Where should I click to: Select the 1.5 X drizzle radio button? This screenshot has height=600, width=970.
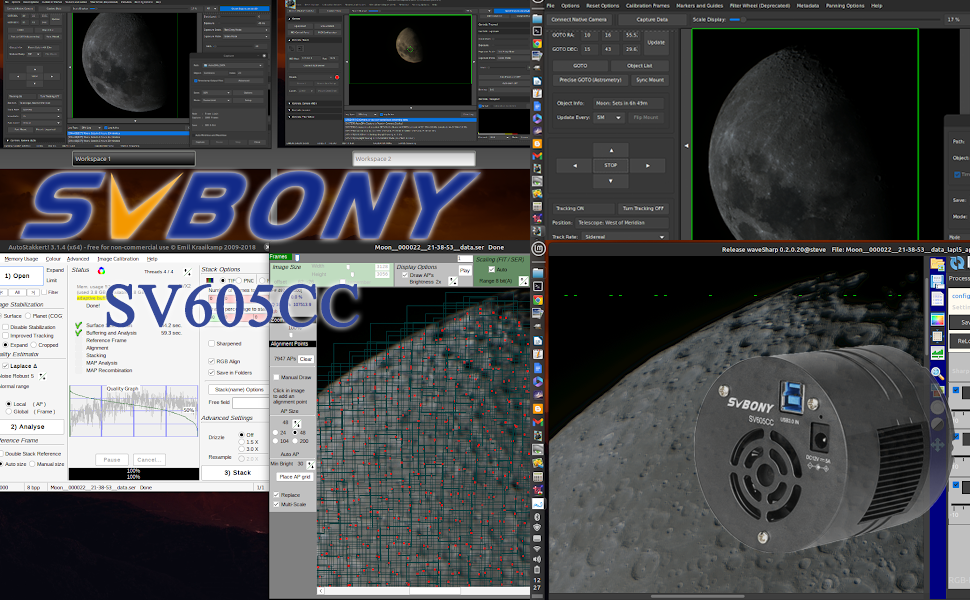[242, 442]
